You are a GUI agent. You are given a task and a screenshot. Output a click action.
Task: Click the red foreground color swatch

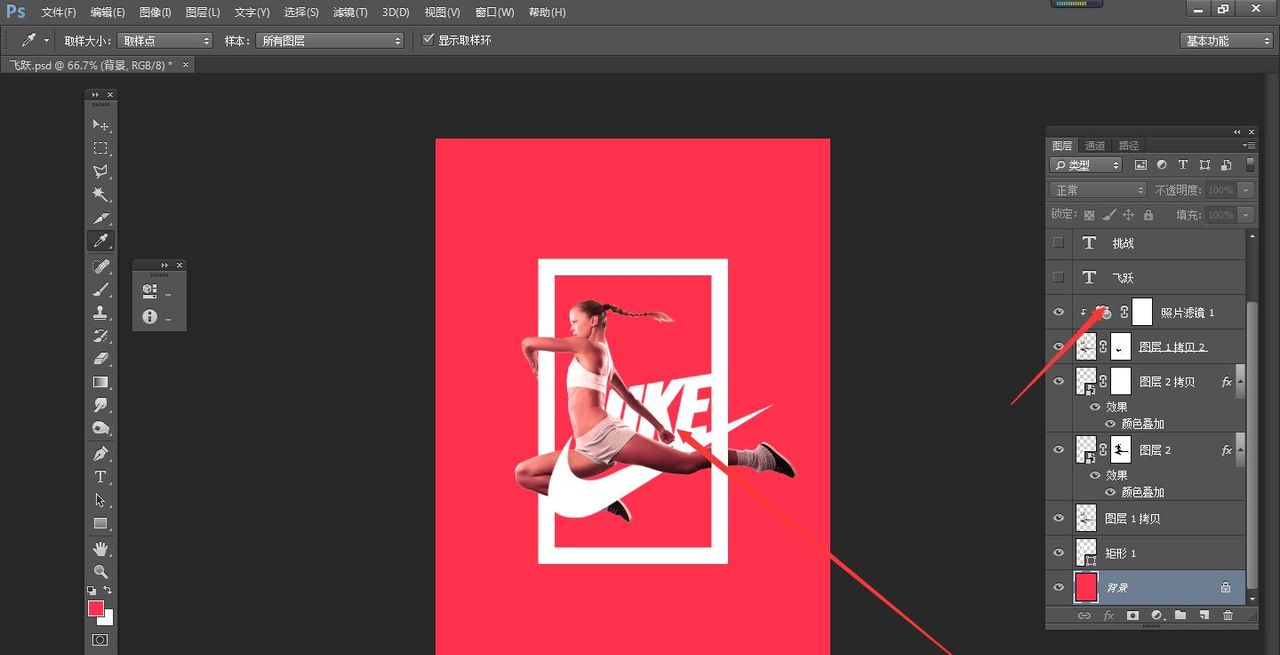[x=96, y=608]
